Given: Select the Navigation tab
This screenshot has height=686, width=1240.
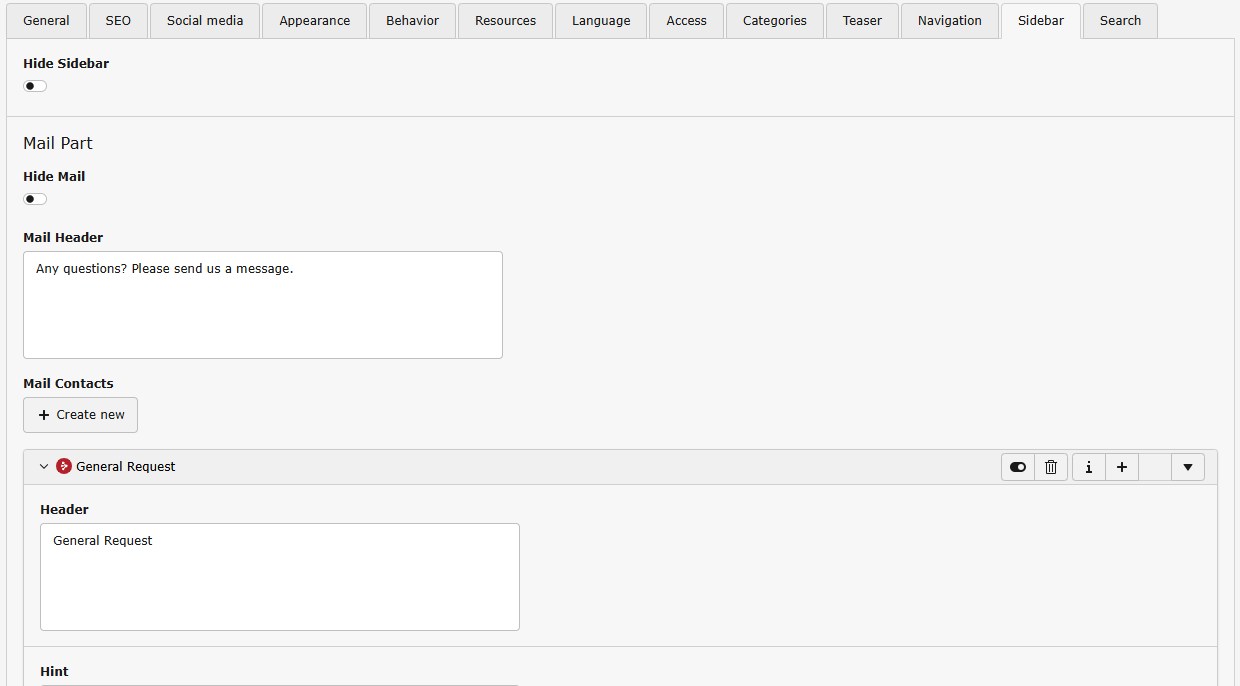Looking at the screenshot, I should tap(949, 20).
